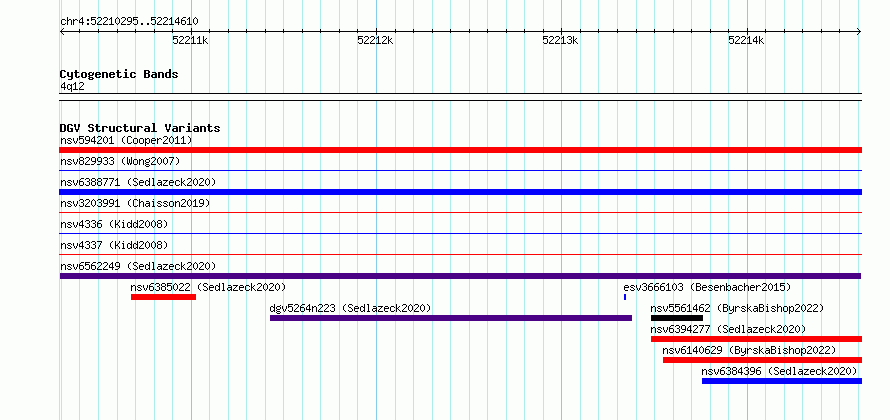Open nsv6388771 (Sedlazeck2020) label
Screen dimensions: 890x420
click(138, 182)
